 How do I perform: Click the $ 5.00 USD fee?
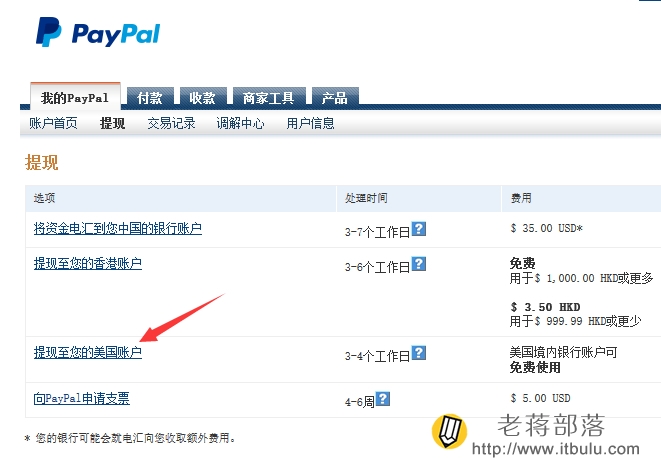click(x=540, y=398)
